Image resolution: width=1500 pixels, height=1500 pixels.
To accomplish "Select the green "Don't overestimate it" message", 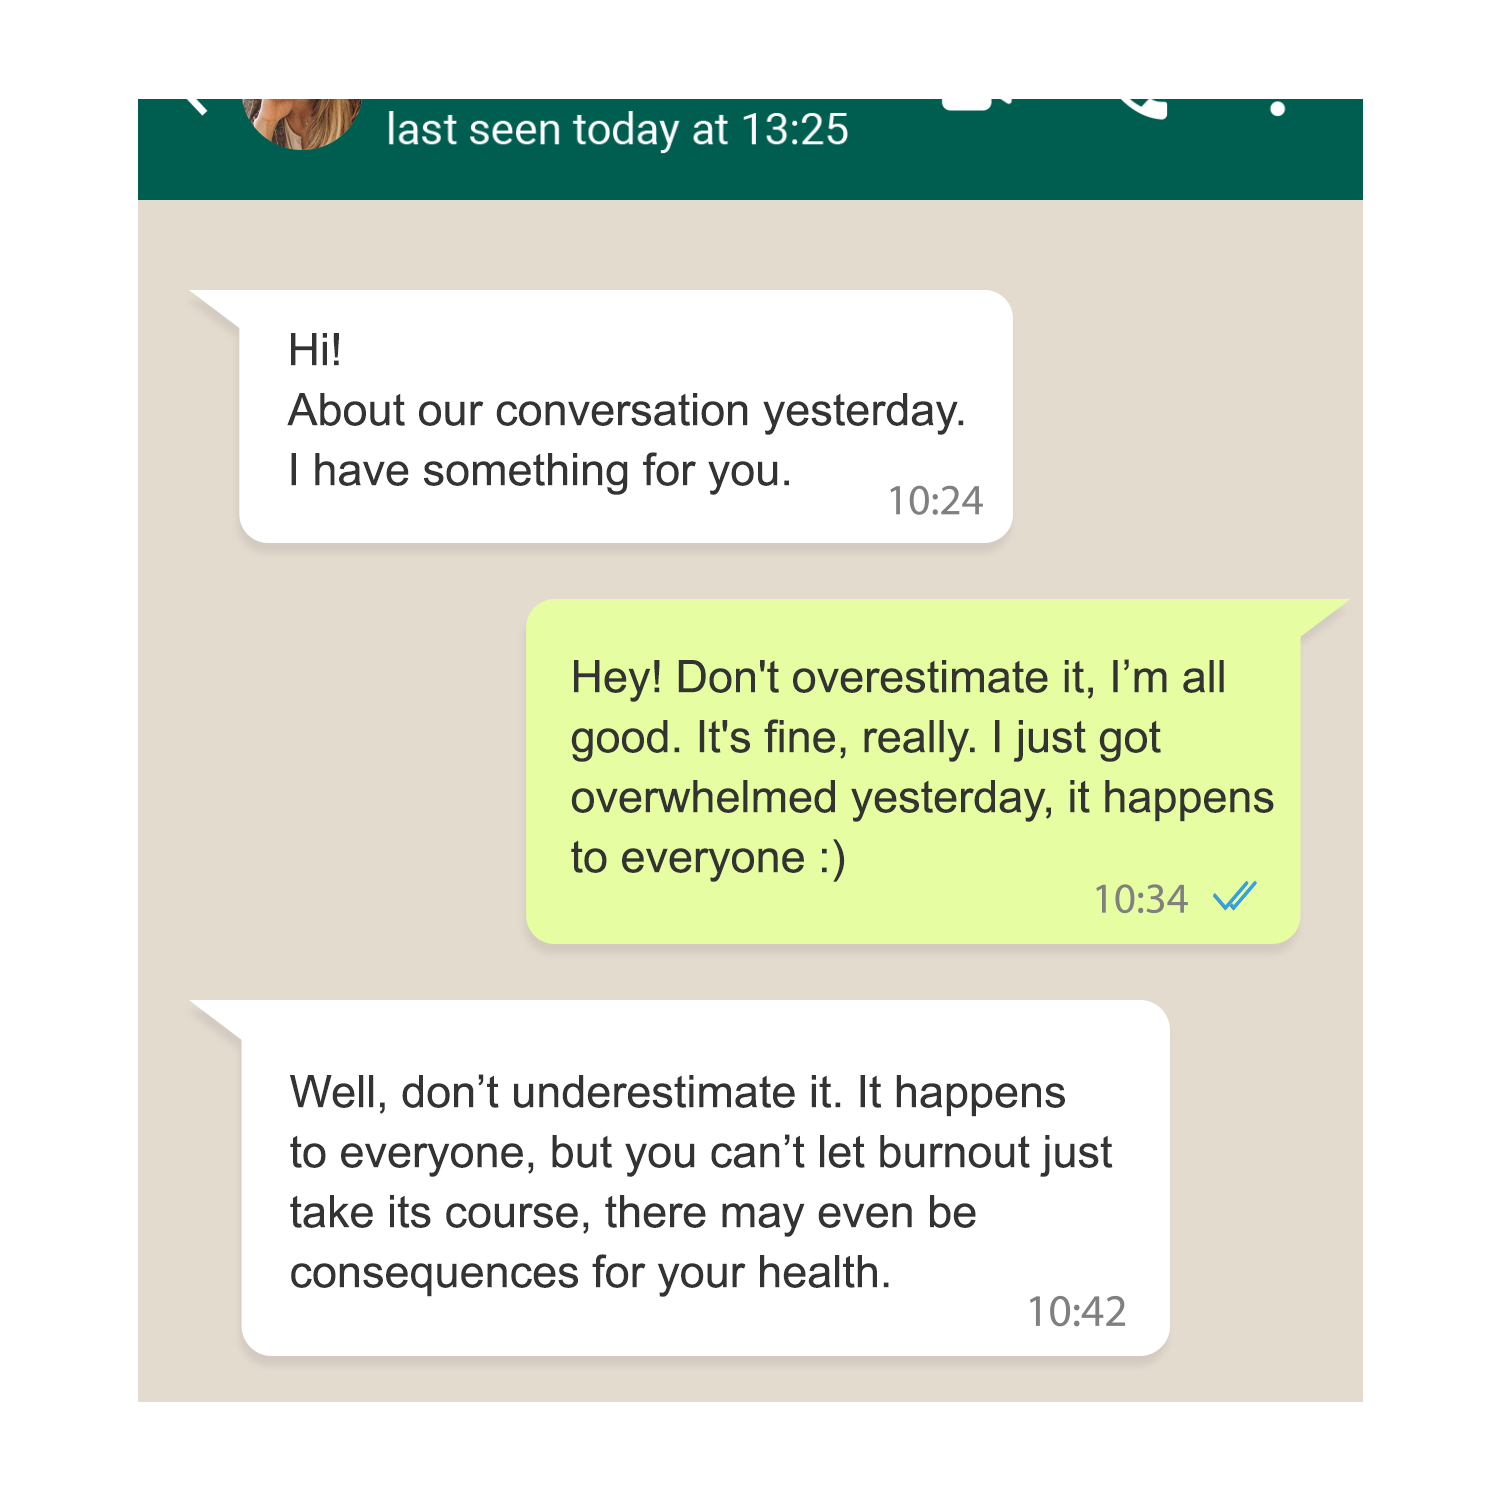I will pyautogui.click(x=913, y=771).
